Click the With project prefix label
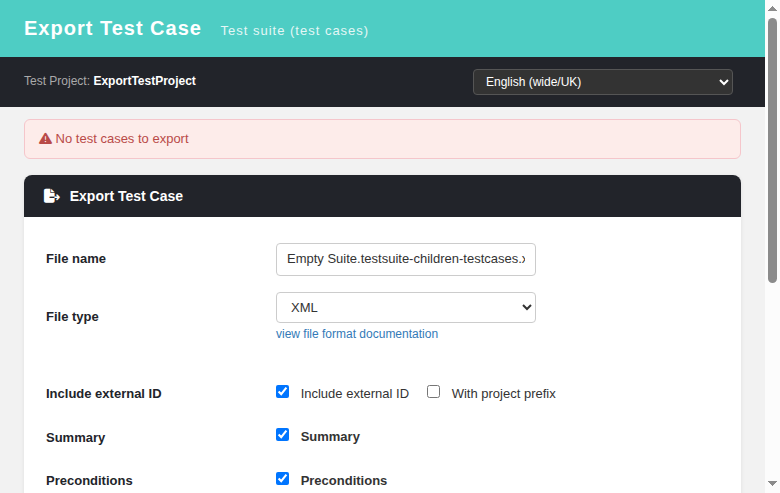The image size is (780, 493). click(503, 394)
